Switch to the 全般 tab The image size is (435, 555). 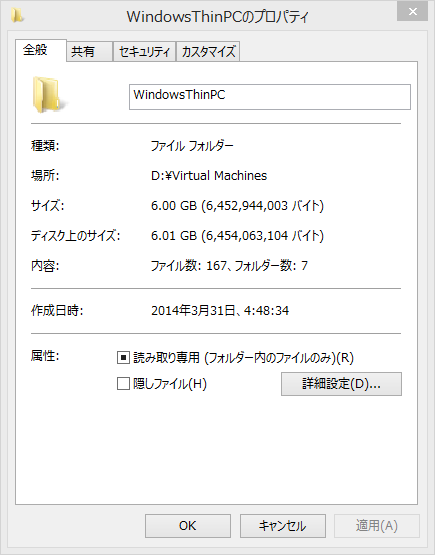point(41,50)
